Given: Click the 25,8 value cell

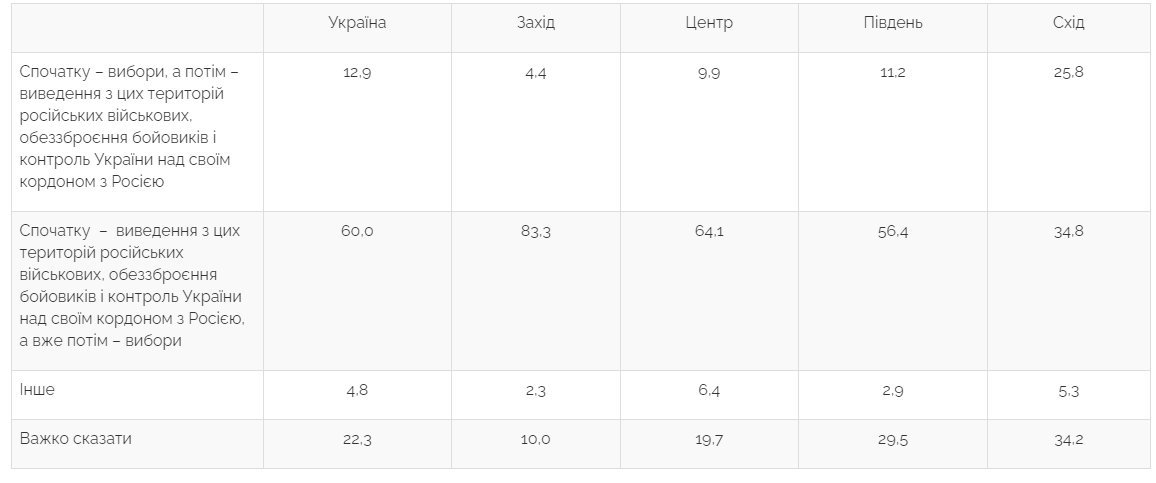Looking at the screenshot, I should coord(1068,73).
